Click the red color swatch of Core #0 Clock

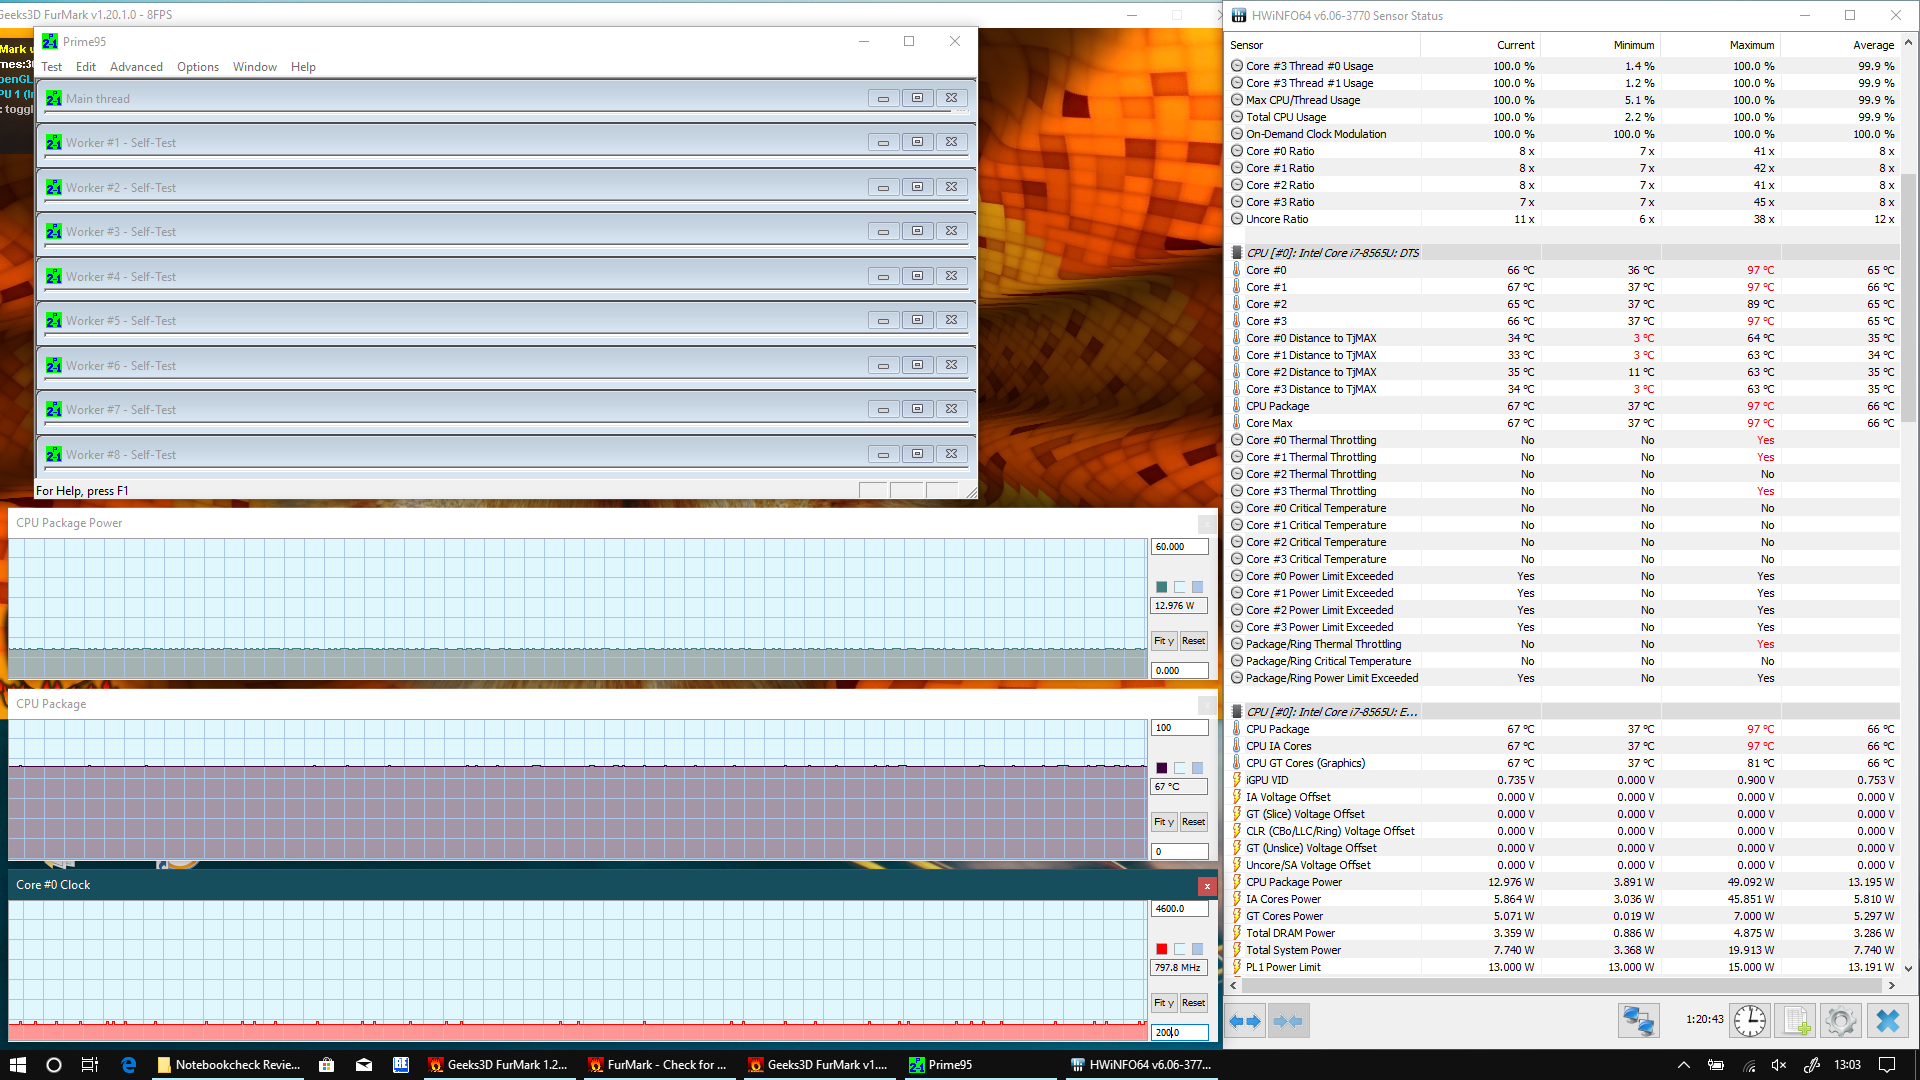(x=1161, y=949)
